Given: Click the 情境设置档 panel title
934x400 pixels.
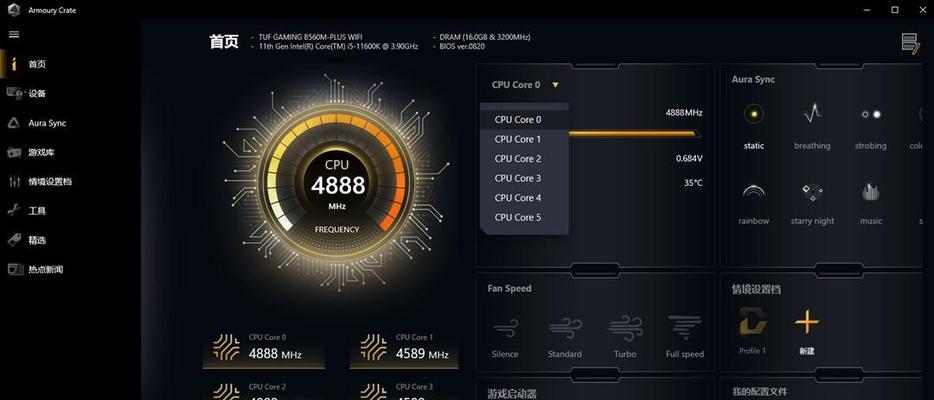Looking at the screenshot, I should (756, 289).
